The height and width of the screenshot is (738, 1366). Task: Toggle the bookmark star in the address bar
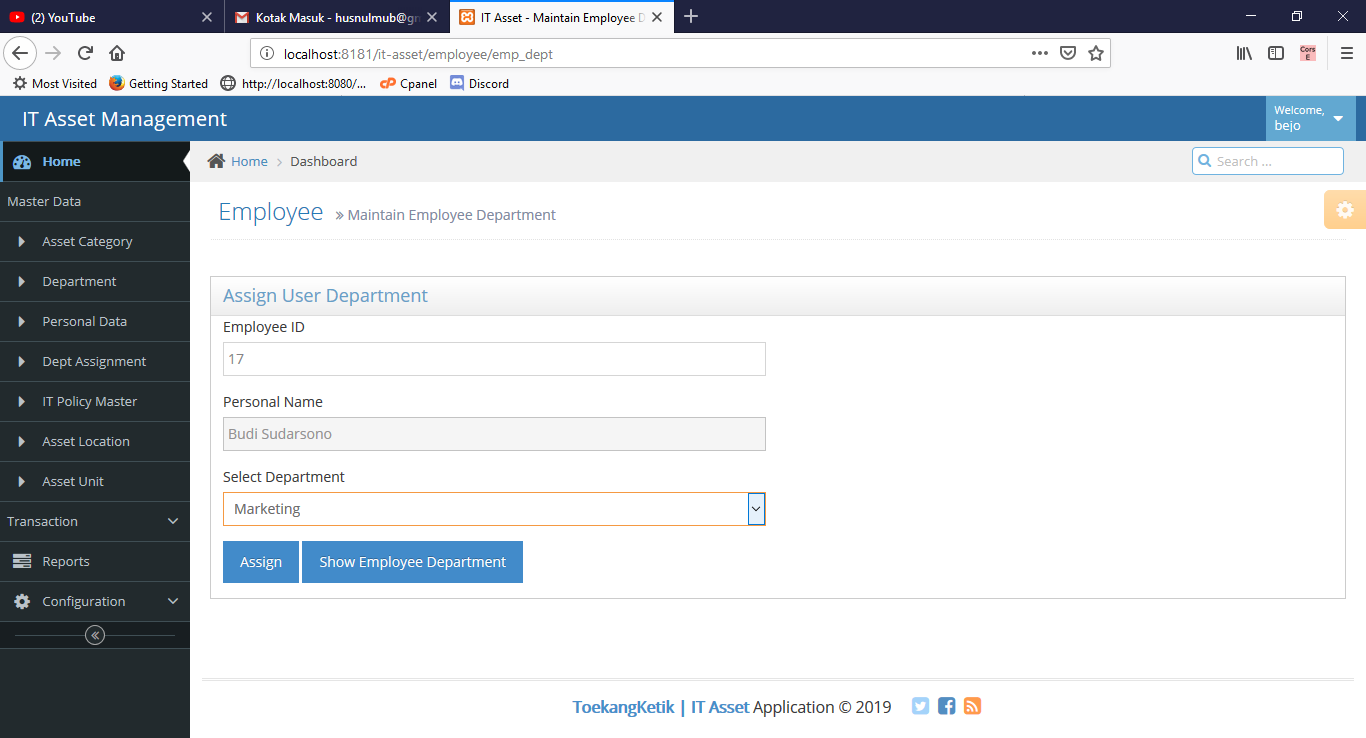coord(1096,53)
